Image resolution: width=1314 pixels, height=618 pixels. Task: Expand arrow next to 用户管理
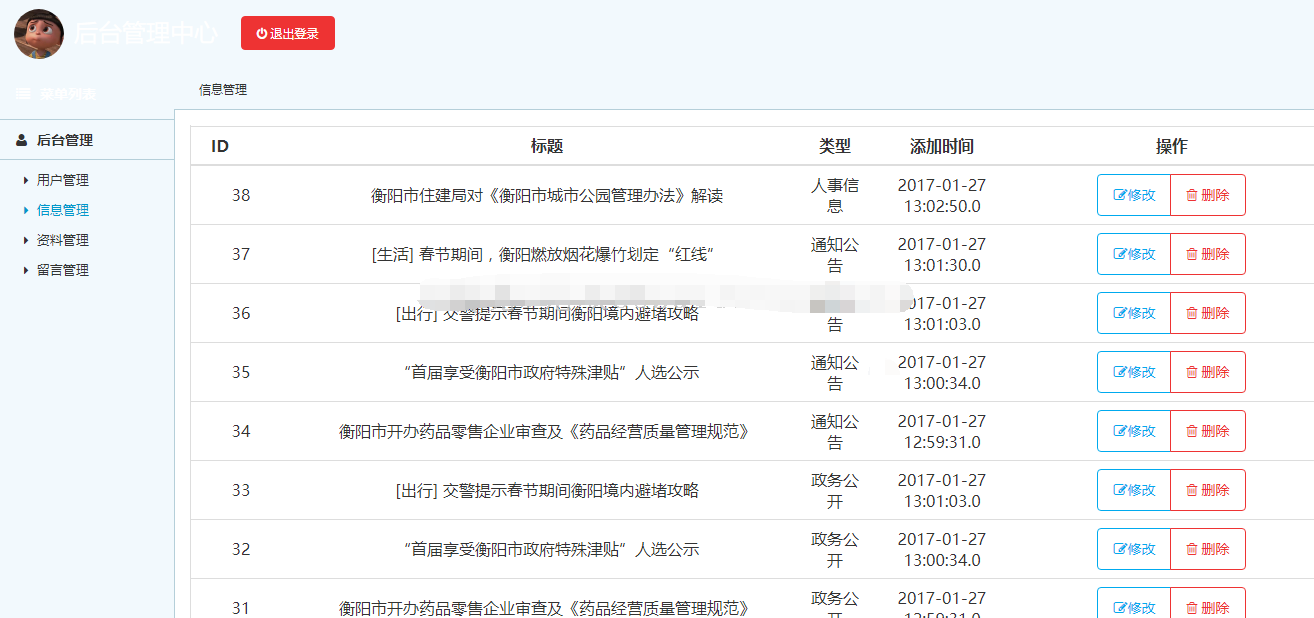point(26,180)
